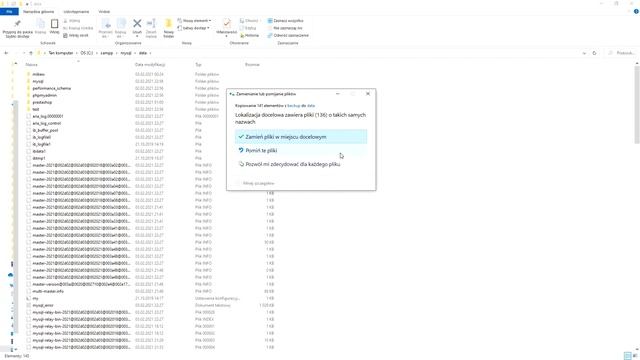Sort by Data modyfikacji column header

click(150, 64)
